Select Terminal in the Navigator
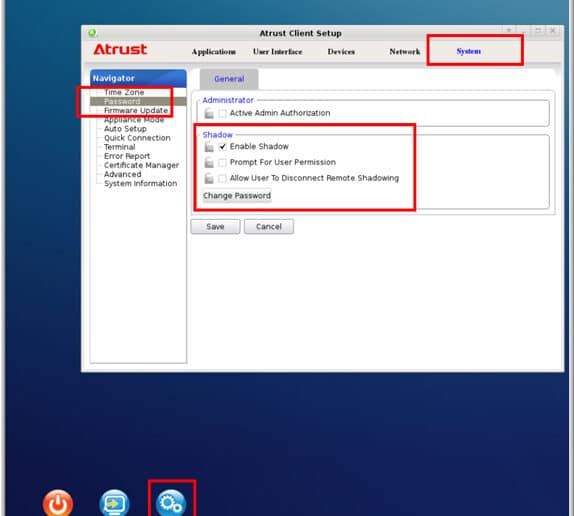574x516 pixels. [119, 147]
